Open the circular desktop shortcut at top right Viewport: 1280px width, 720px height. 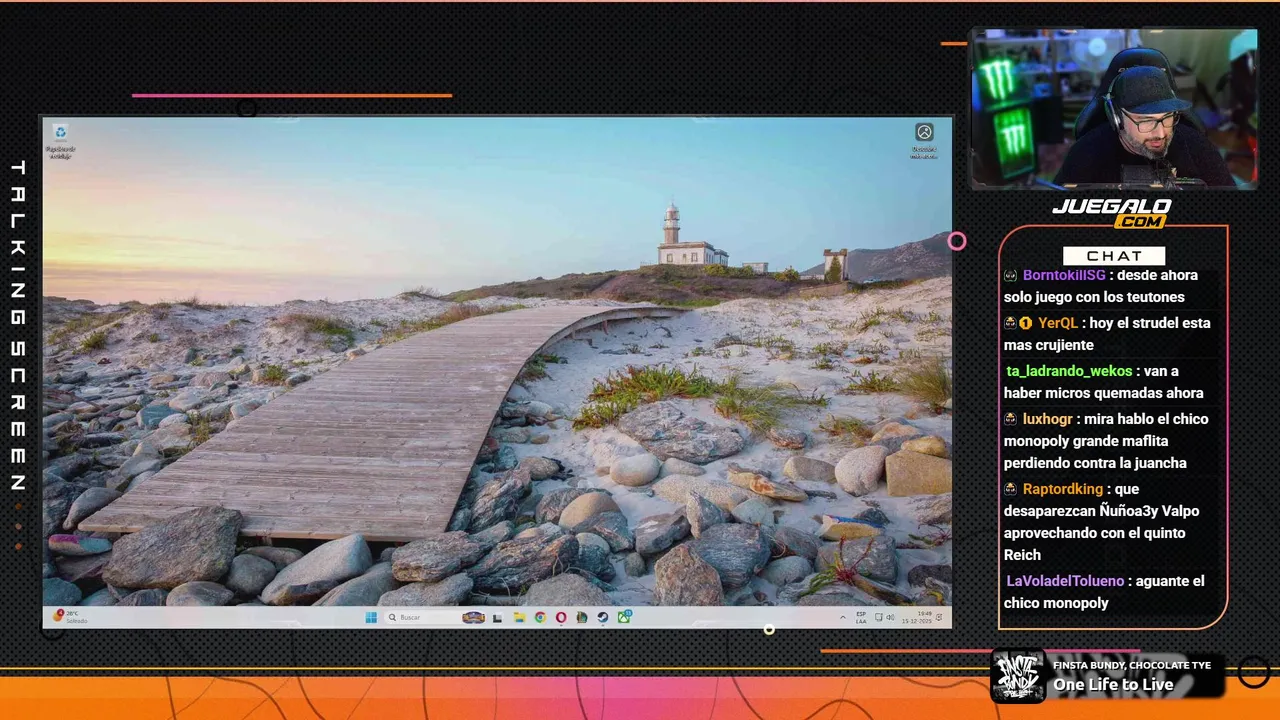(924, 140)
